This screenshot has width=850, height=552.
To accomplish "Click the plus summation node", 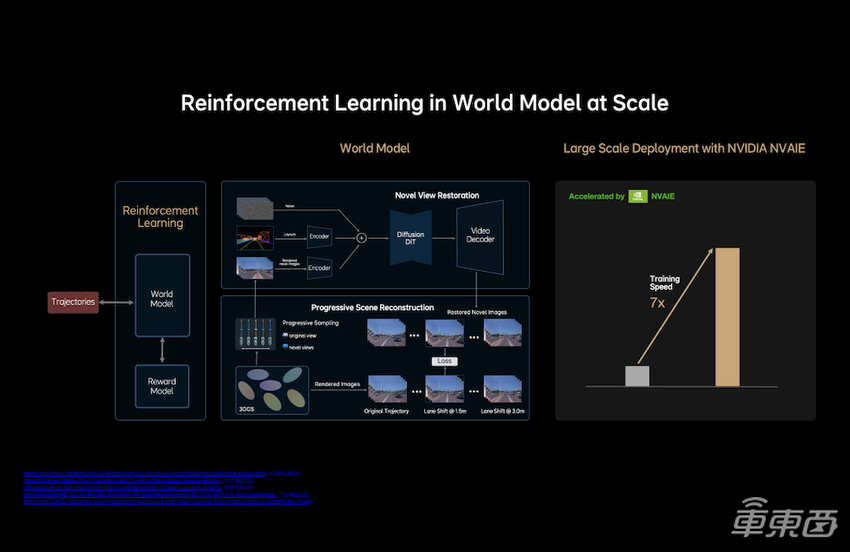I will coord(361,239).
